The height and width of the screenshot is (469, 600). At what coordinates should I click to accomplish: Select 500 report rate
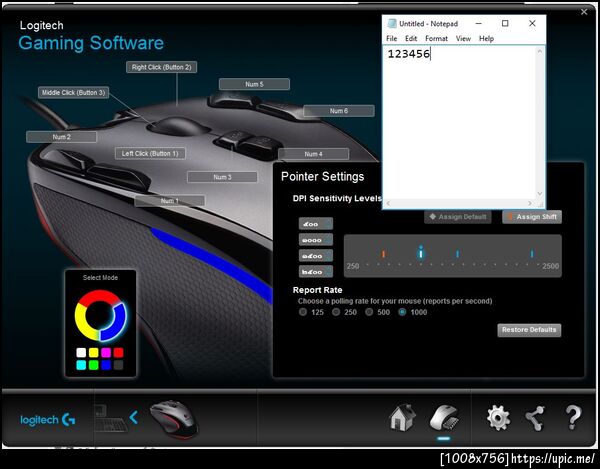coord(369,312)
